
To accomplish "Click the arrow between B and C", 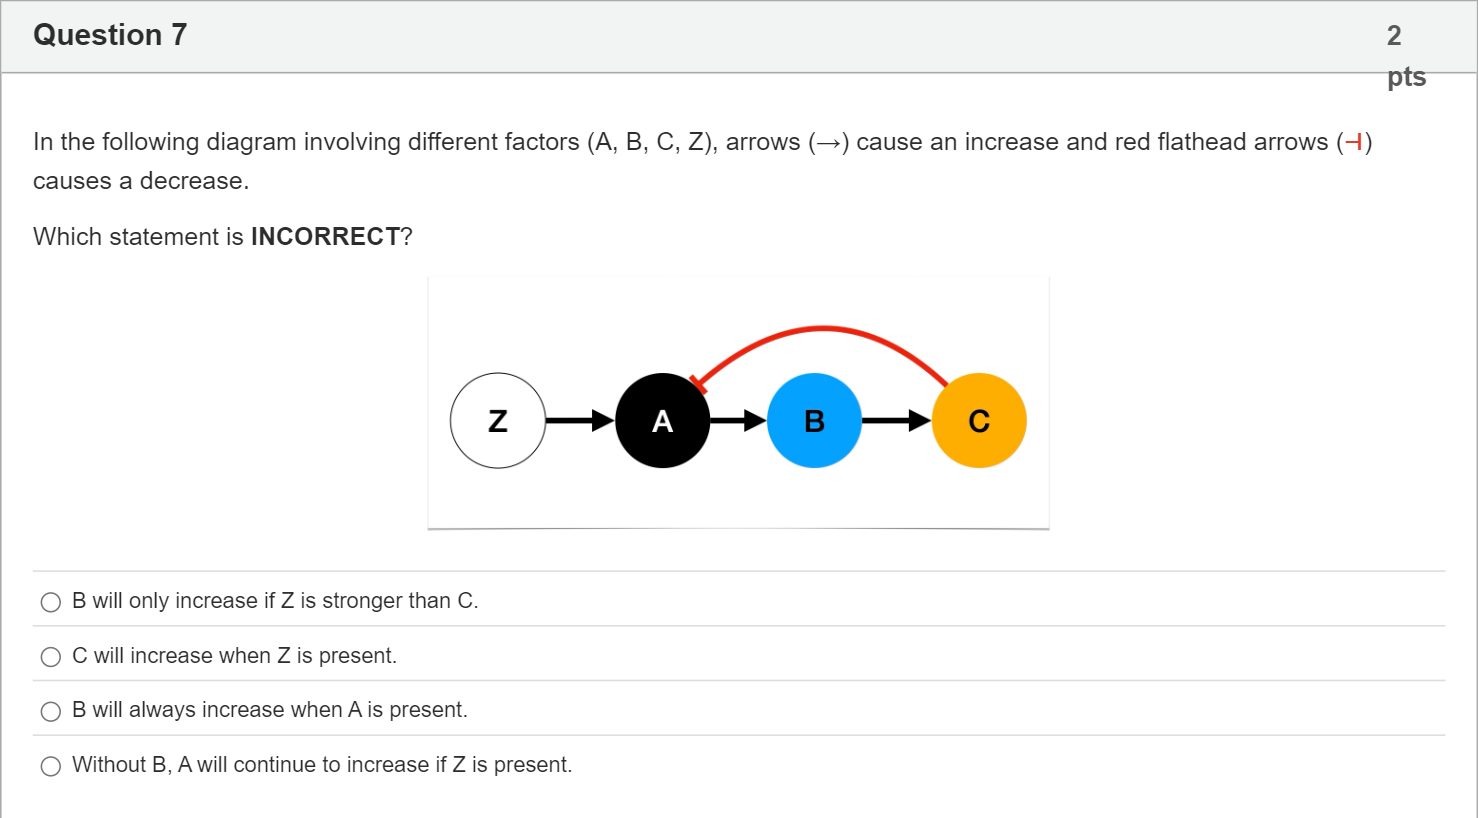I will [x=897, y=421].
